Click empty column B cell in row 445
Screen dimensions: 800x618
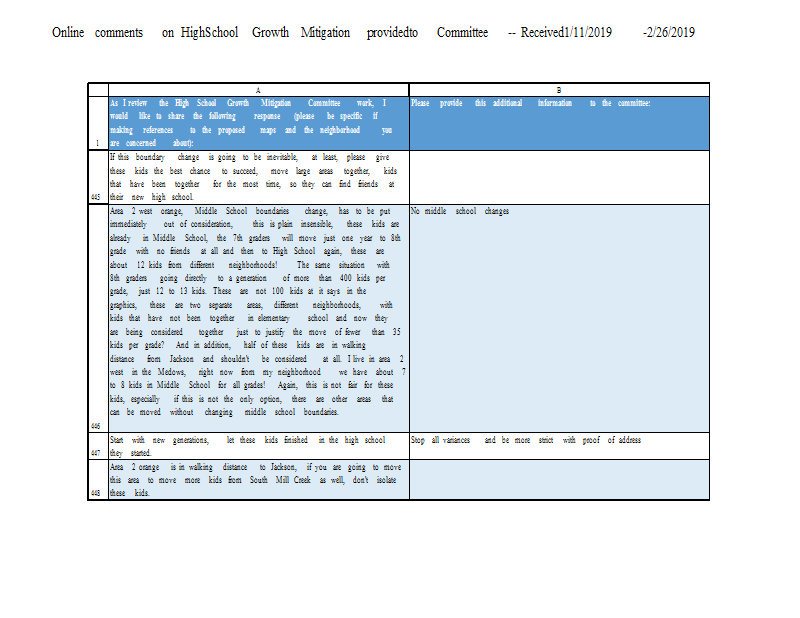click(x=559, y=178)
